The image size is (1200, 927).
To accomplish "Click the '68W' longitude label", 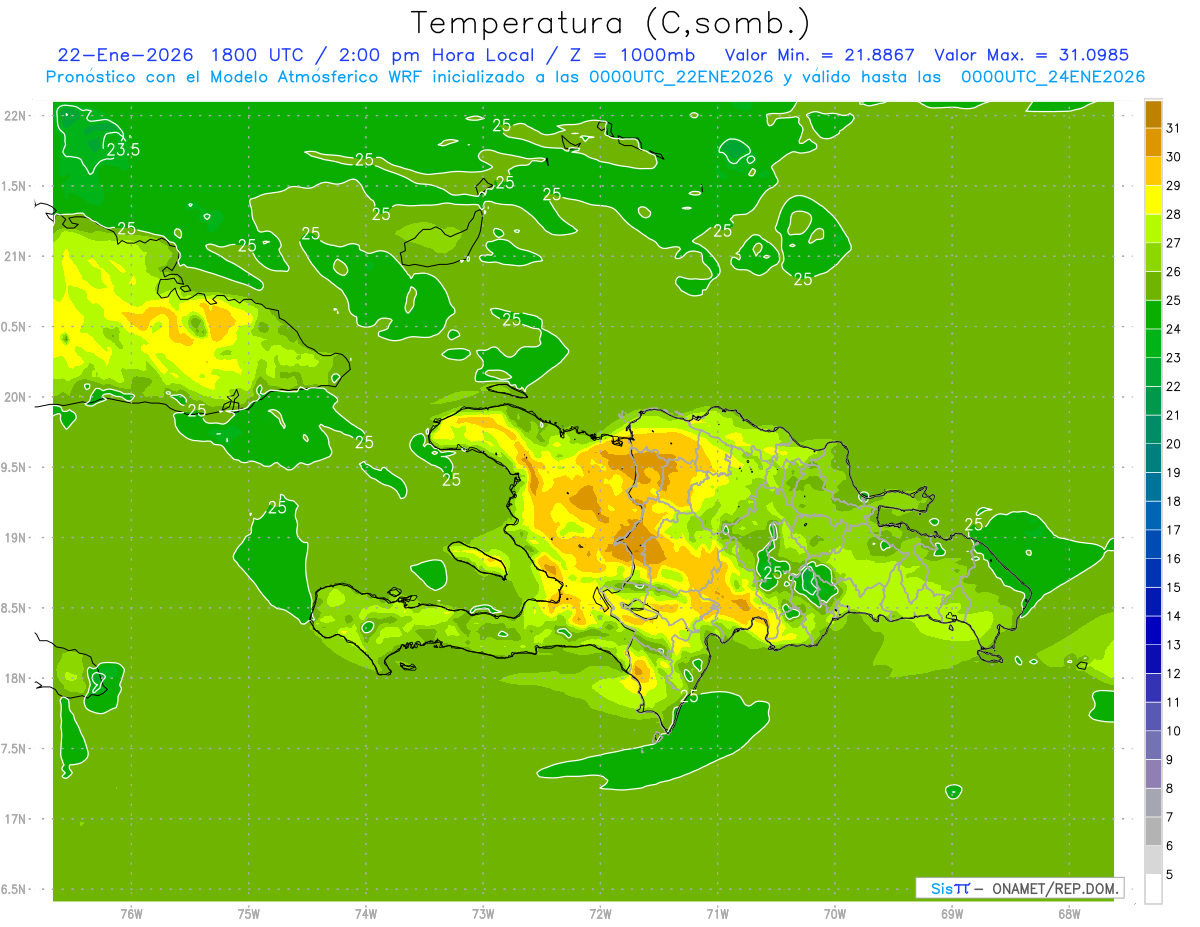I will [1069, 914].
